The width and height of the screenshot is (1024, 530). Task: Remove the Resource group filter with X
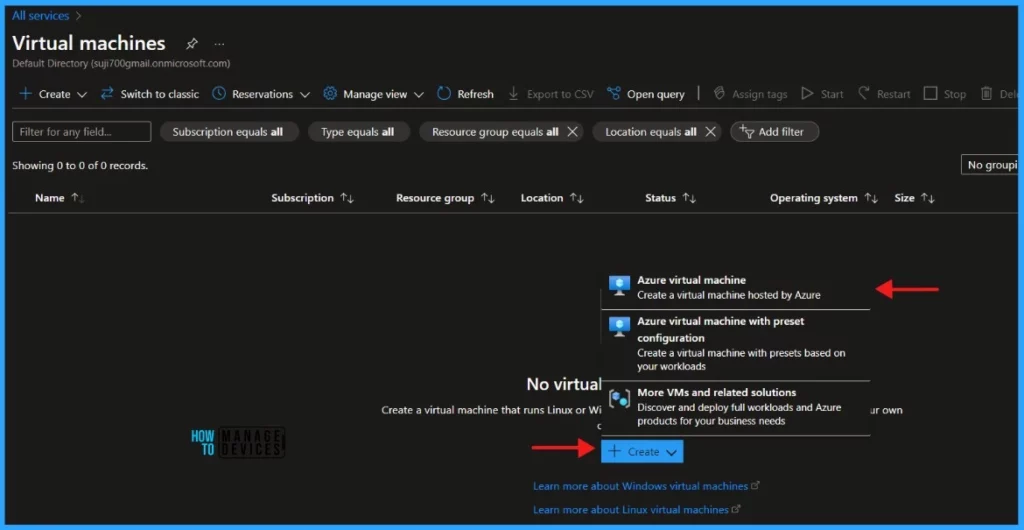[x=572, y=132]
